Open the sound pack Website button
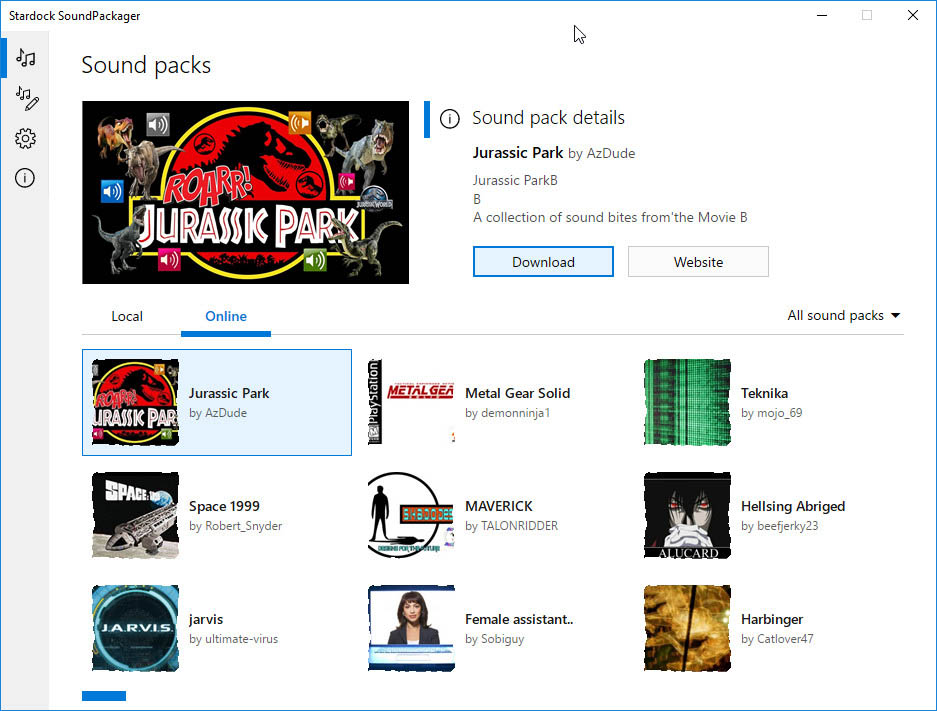 point(698,262)
